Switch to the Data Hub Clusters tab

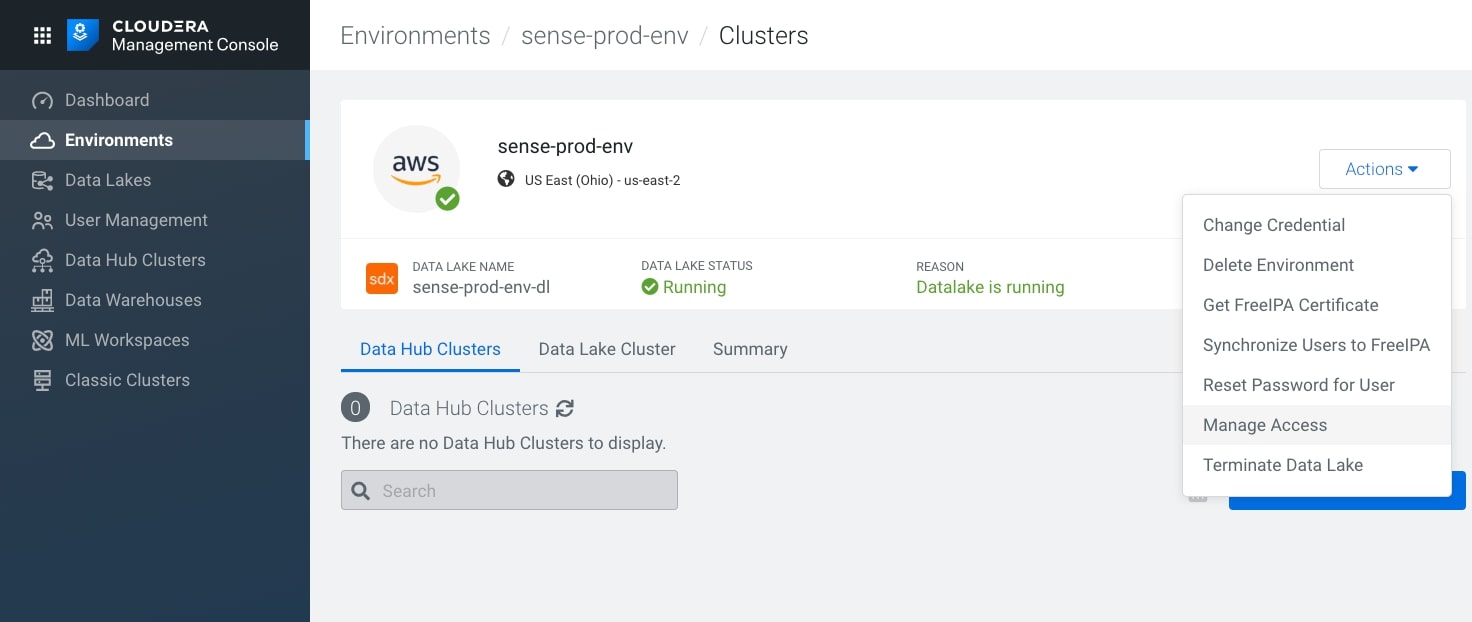pyautogui.click(x=430, y=349)
